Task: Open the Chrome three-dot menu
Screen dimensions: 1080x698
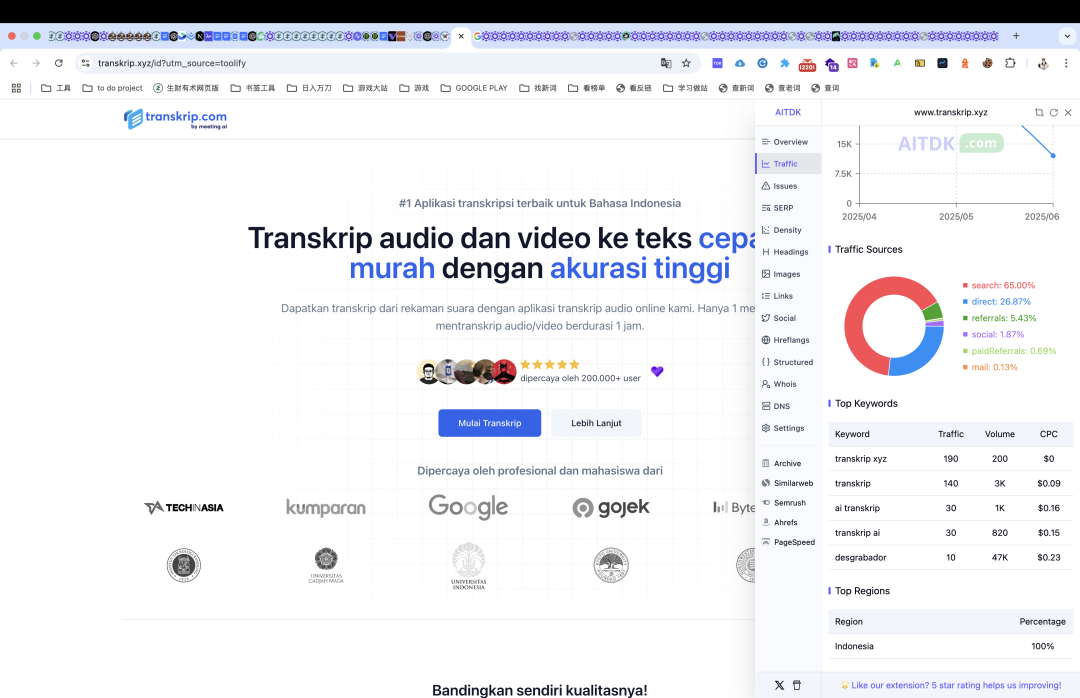Action: [x=1066, y=63]
